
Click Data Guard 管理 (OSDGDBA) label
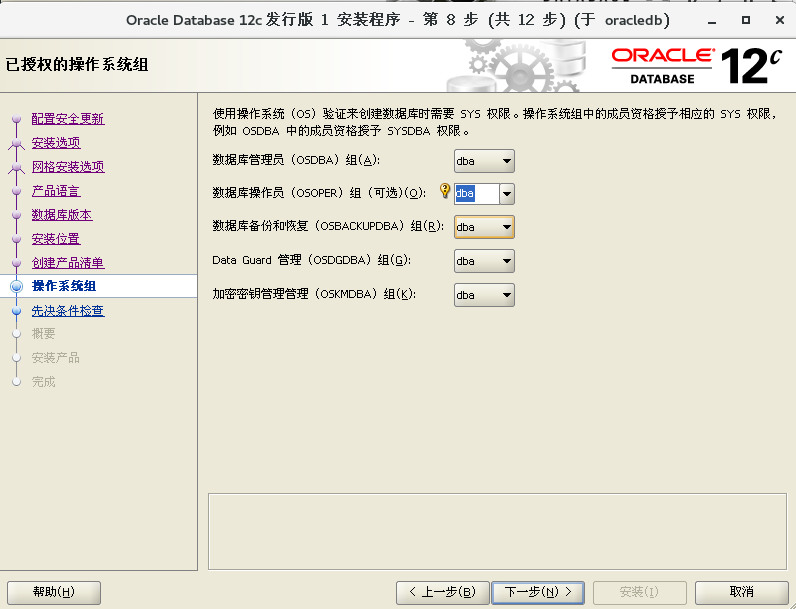(x=312, y=260)
